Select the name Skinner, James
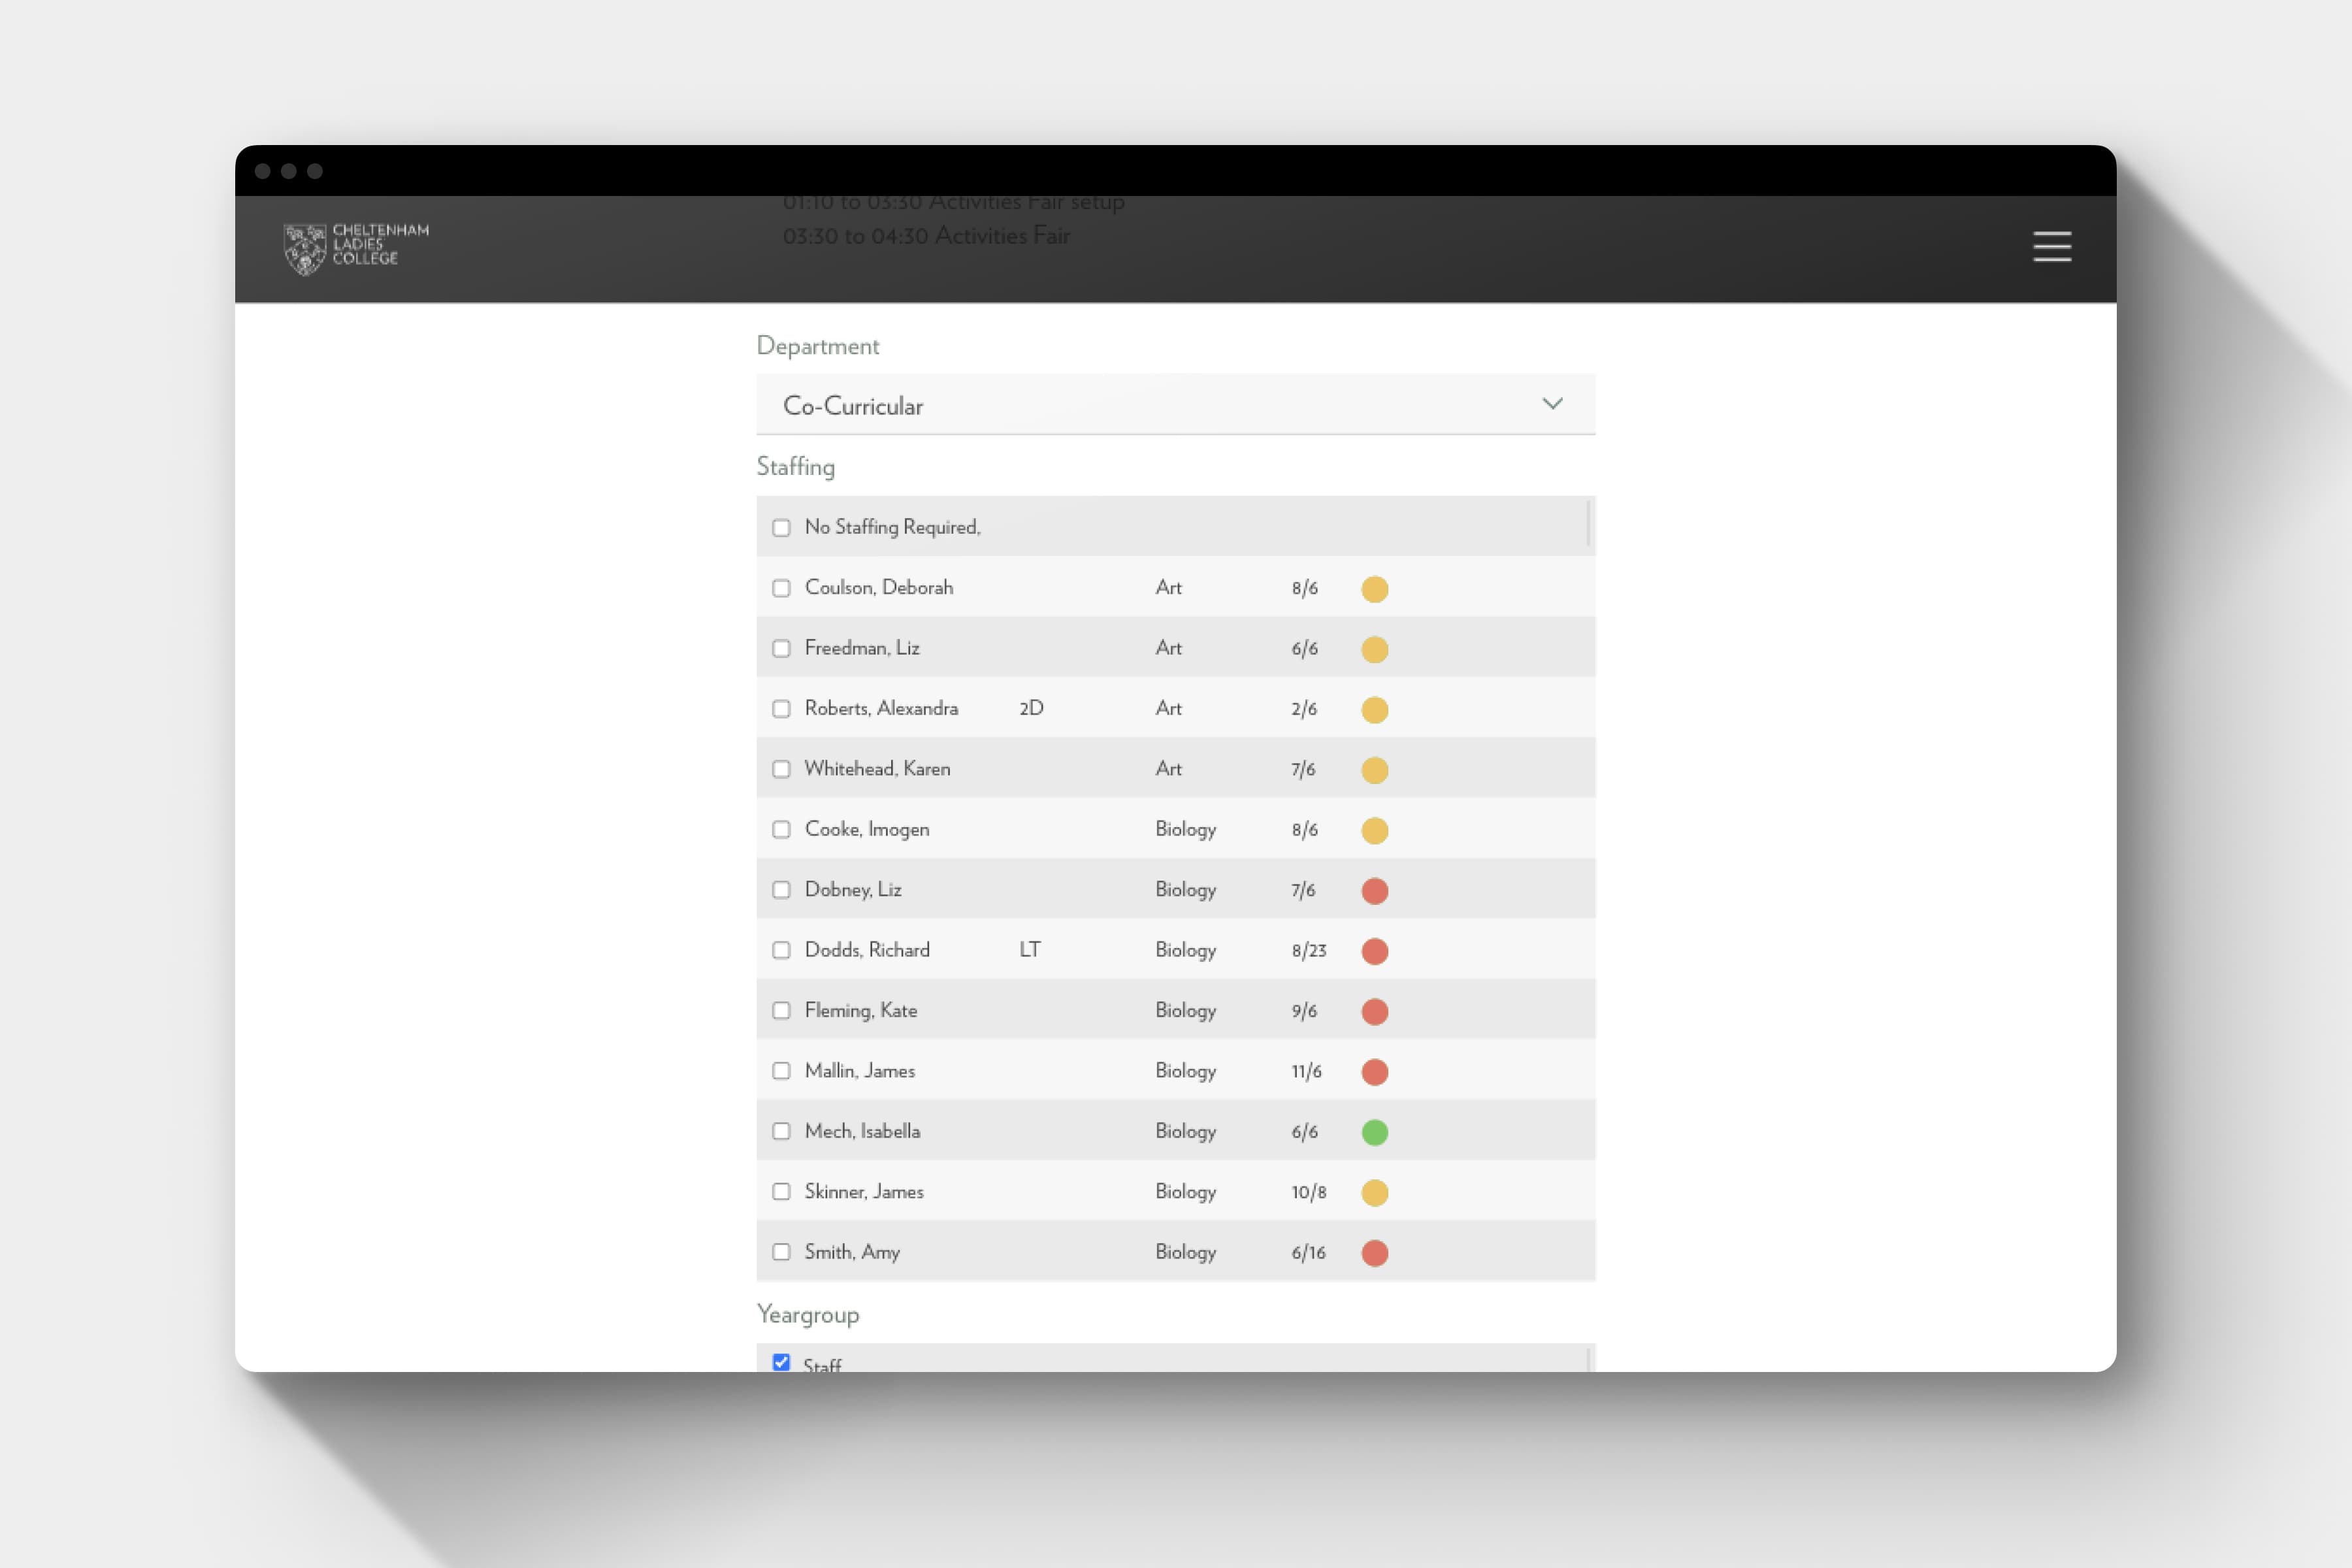 (x=864, y=1192)
